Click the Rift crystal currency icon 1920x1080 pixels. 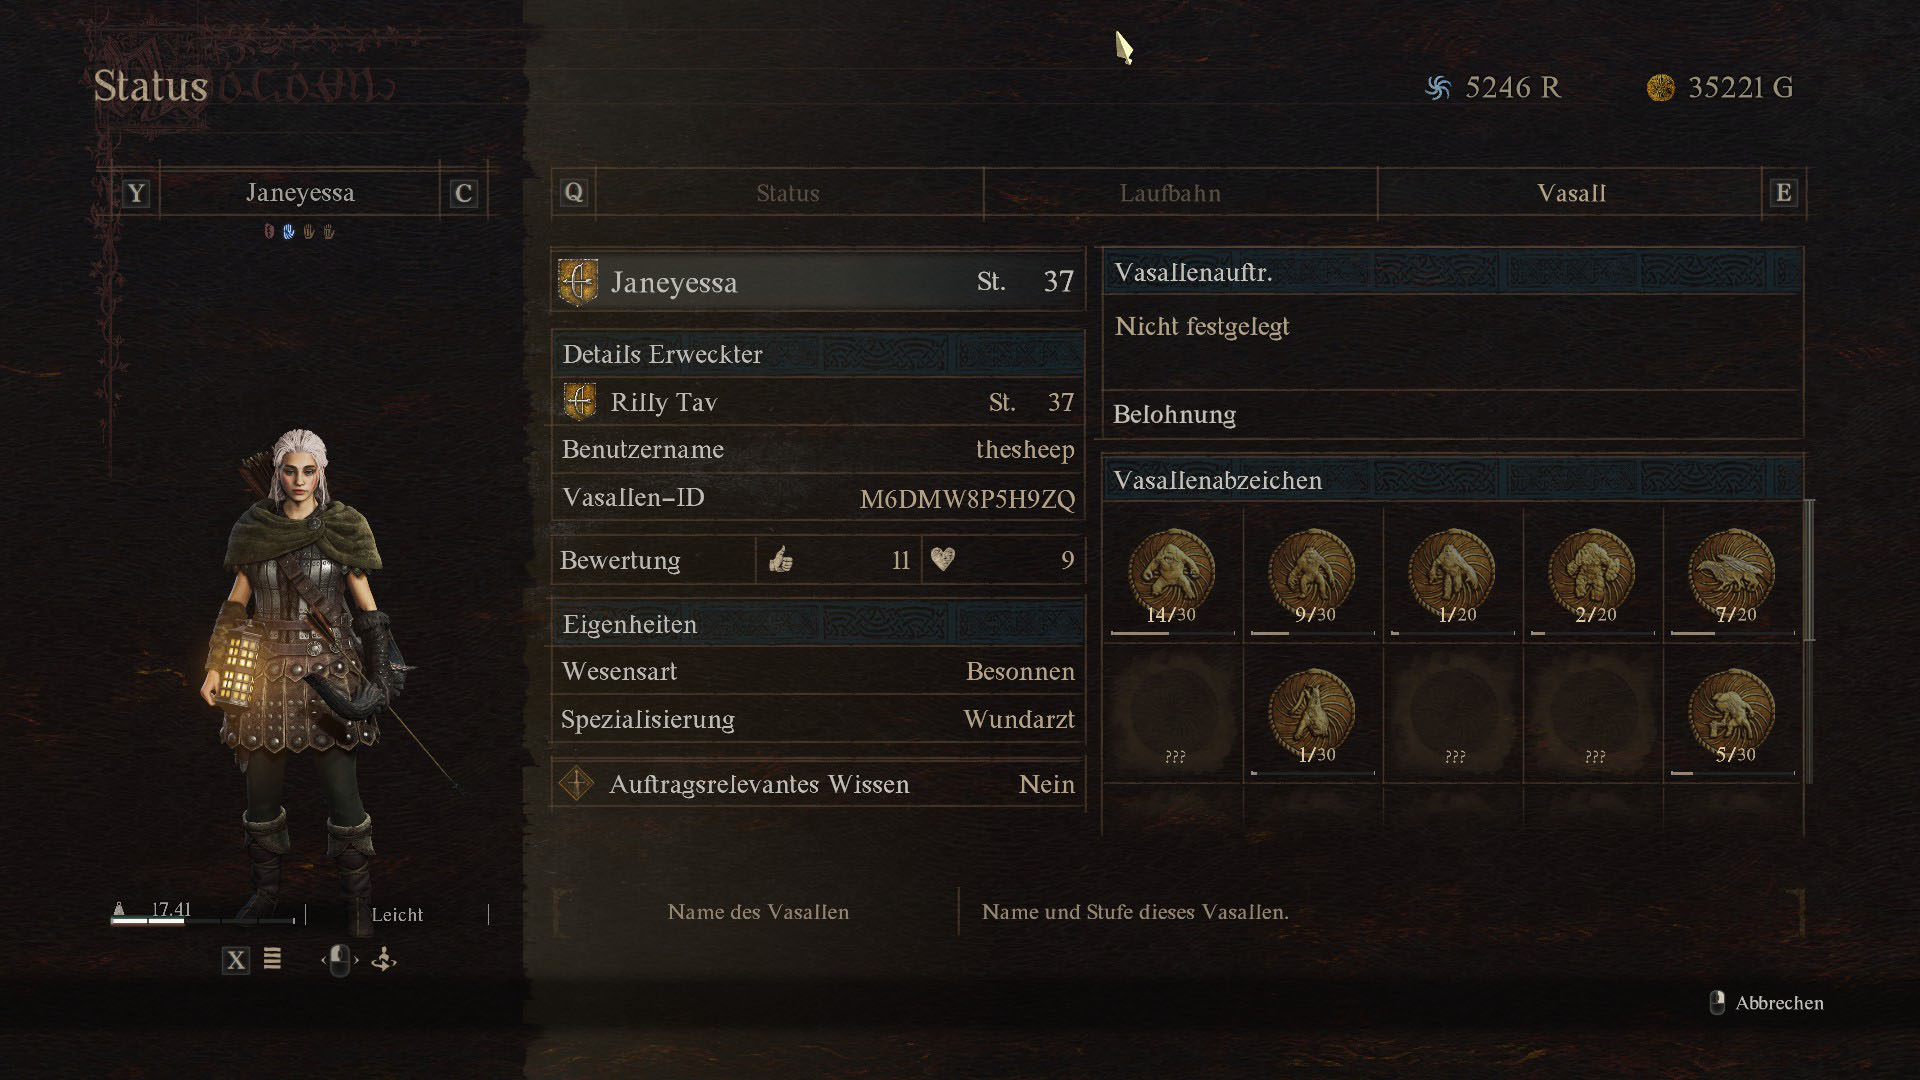coord(1438,88)
